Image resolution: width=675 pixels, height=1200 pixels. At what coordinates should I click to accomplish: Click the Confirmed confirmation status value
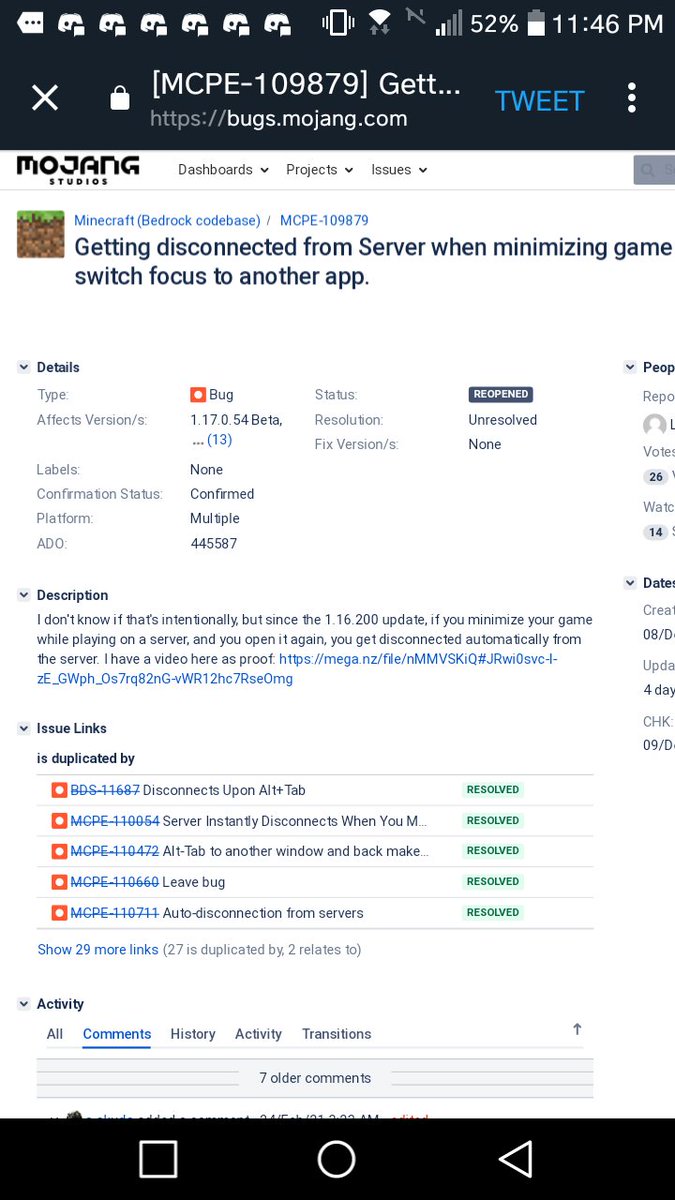(x=222, y=494)
